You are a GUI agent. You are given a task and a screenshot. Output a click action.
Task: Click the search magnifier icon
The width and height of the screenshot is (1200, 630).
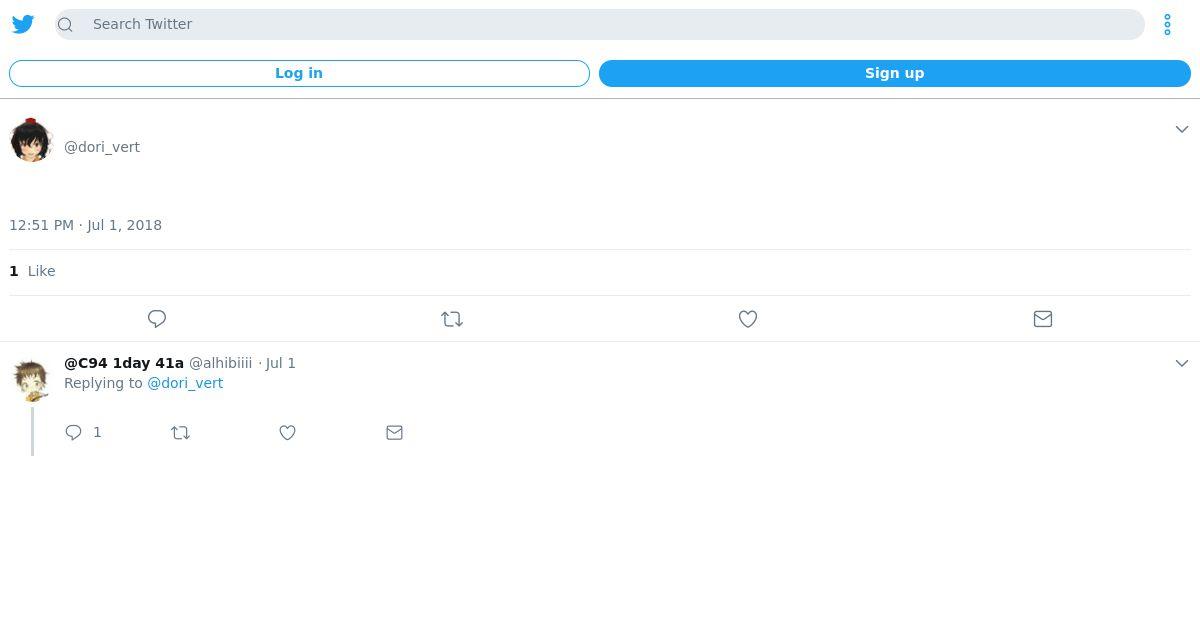[66, 24]
